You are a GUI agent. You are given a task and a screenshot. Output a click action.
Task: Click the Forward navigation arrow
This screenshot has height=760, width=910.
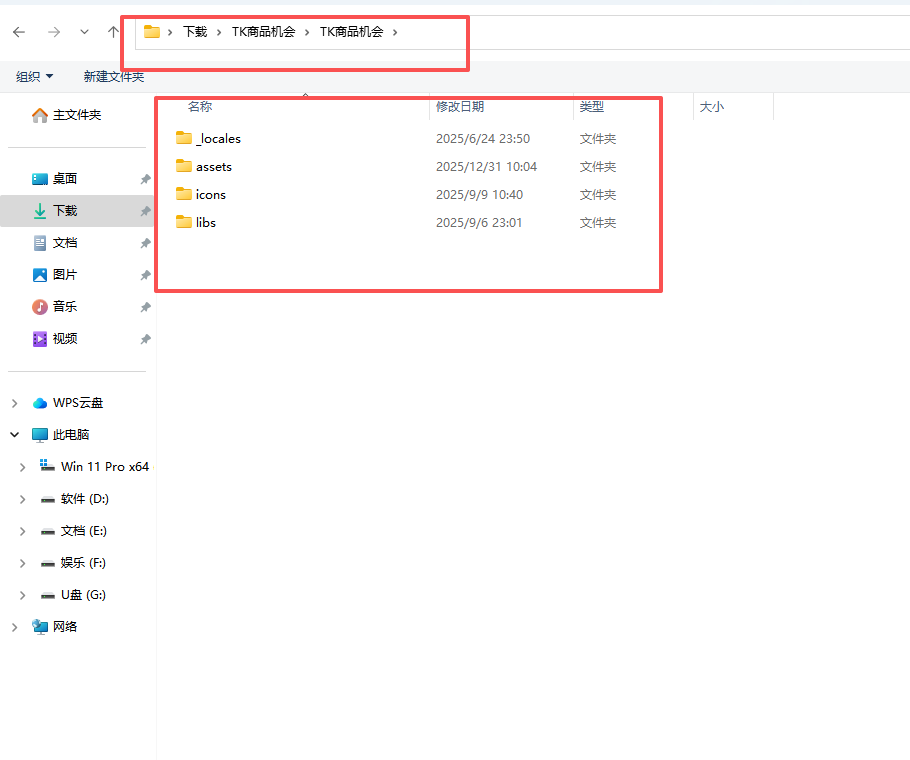click(54, 32)
